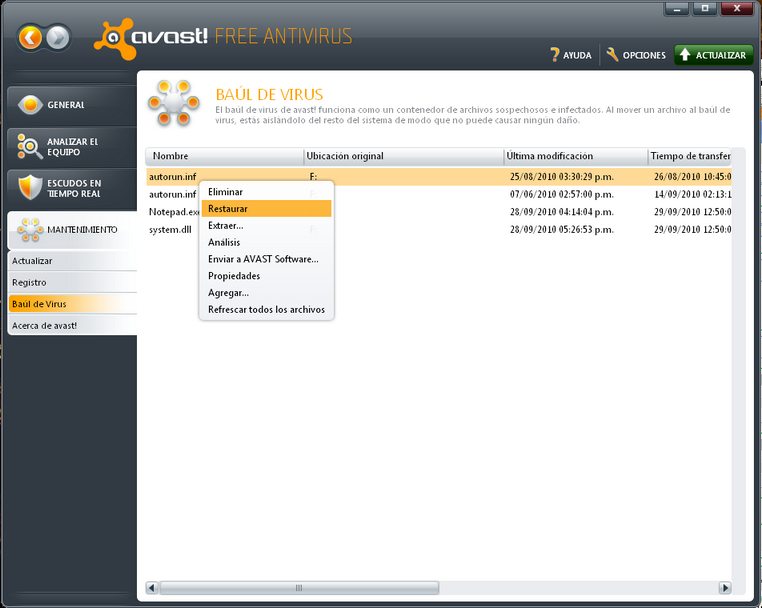Minimize the avast! window
The width and height of the screenshot is (762, 608).
pos(676,8)
